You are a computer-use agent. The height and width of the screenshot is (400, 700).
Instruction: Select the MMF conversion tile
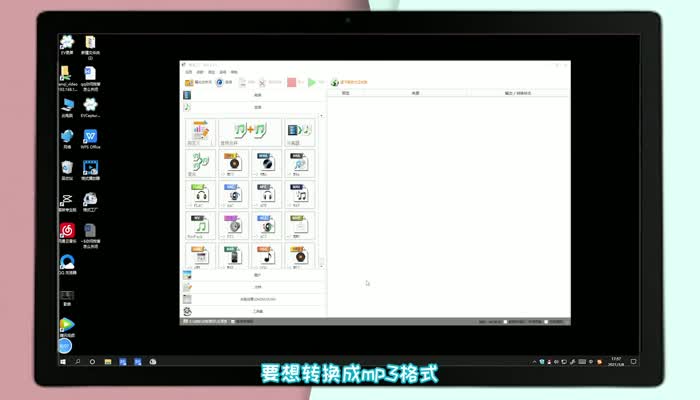click(x=300, y=226)
